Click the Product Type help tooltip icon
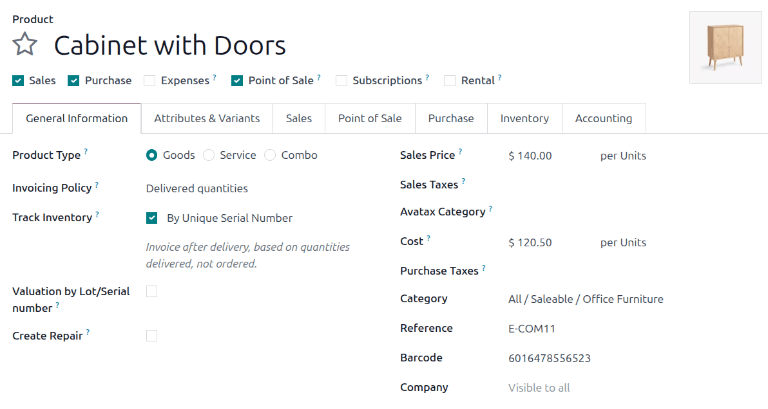Image resolution: width=768 pixels, height=409 pixels. point(86,151)
